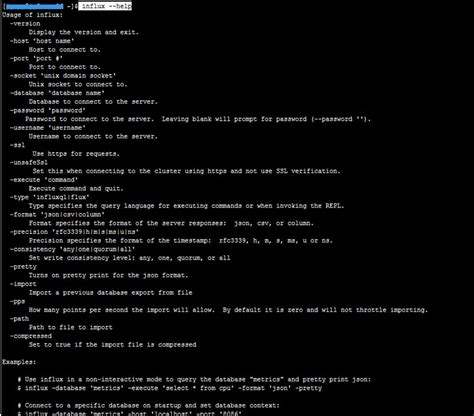Click 'Import a previous database export from file'

(110, 292)
